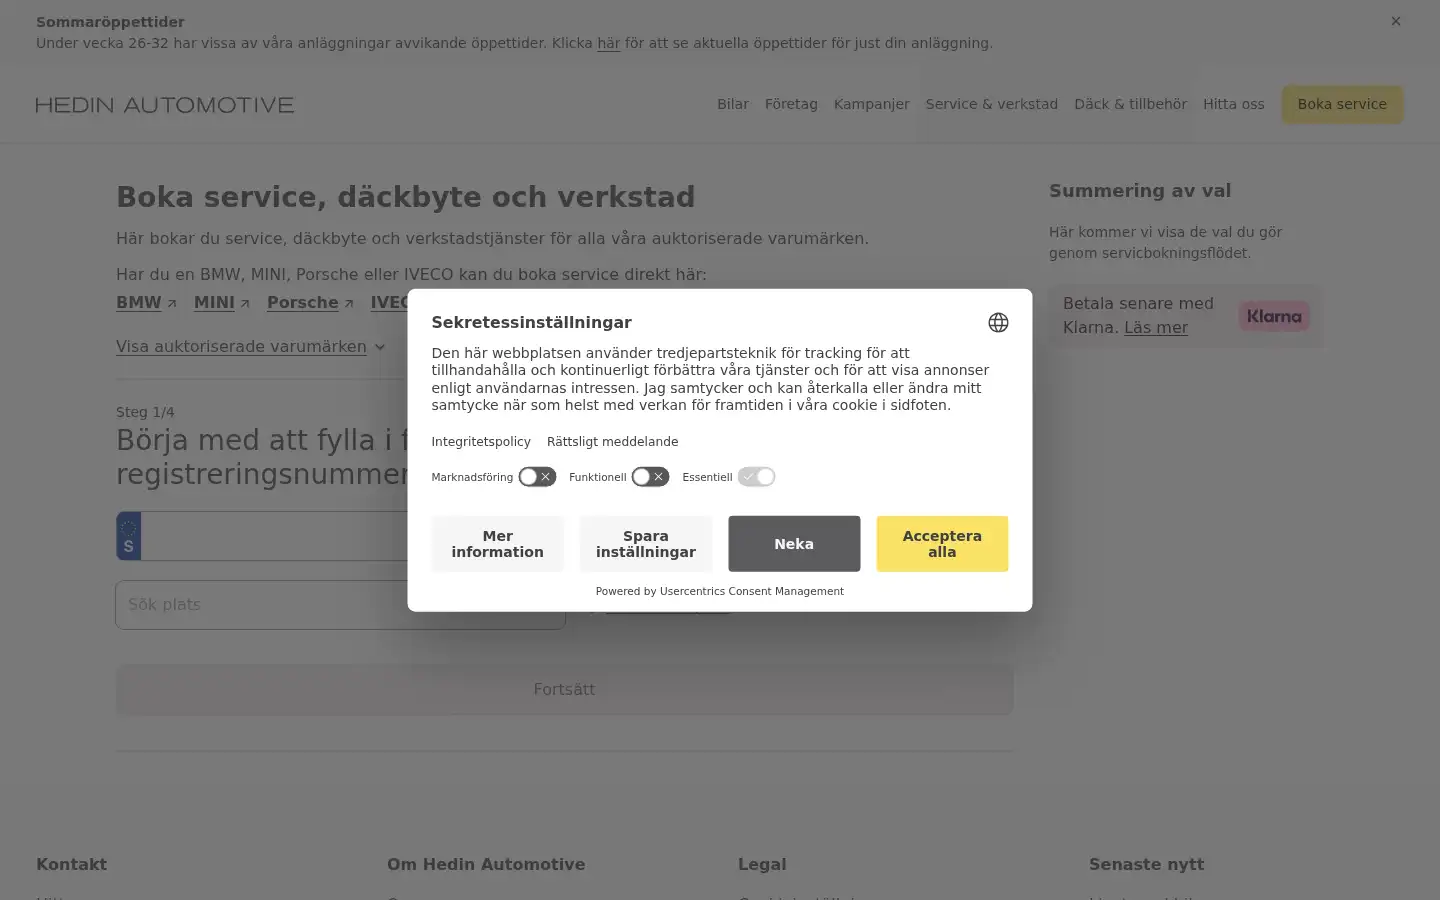Click the Hedin Automotive logo
This screenshot has height=900, width=1440.
coord(165,105)
